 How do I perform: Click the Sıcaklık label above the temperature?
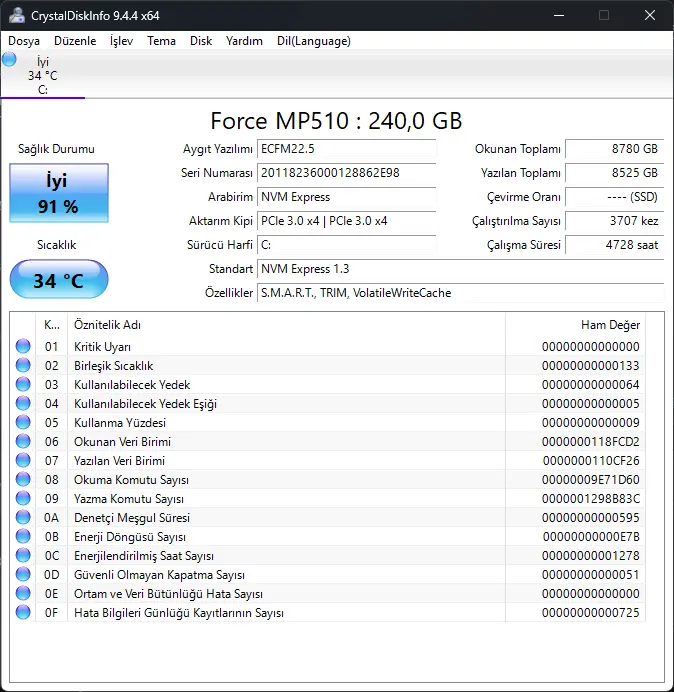click(56, 245)
